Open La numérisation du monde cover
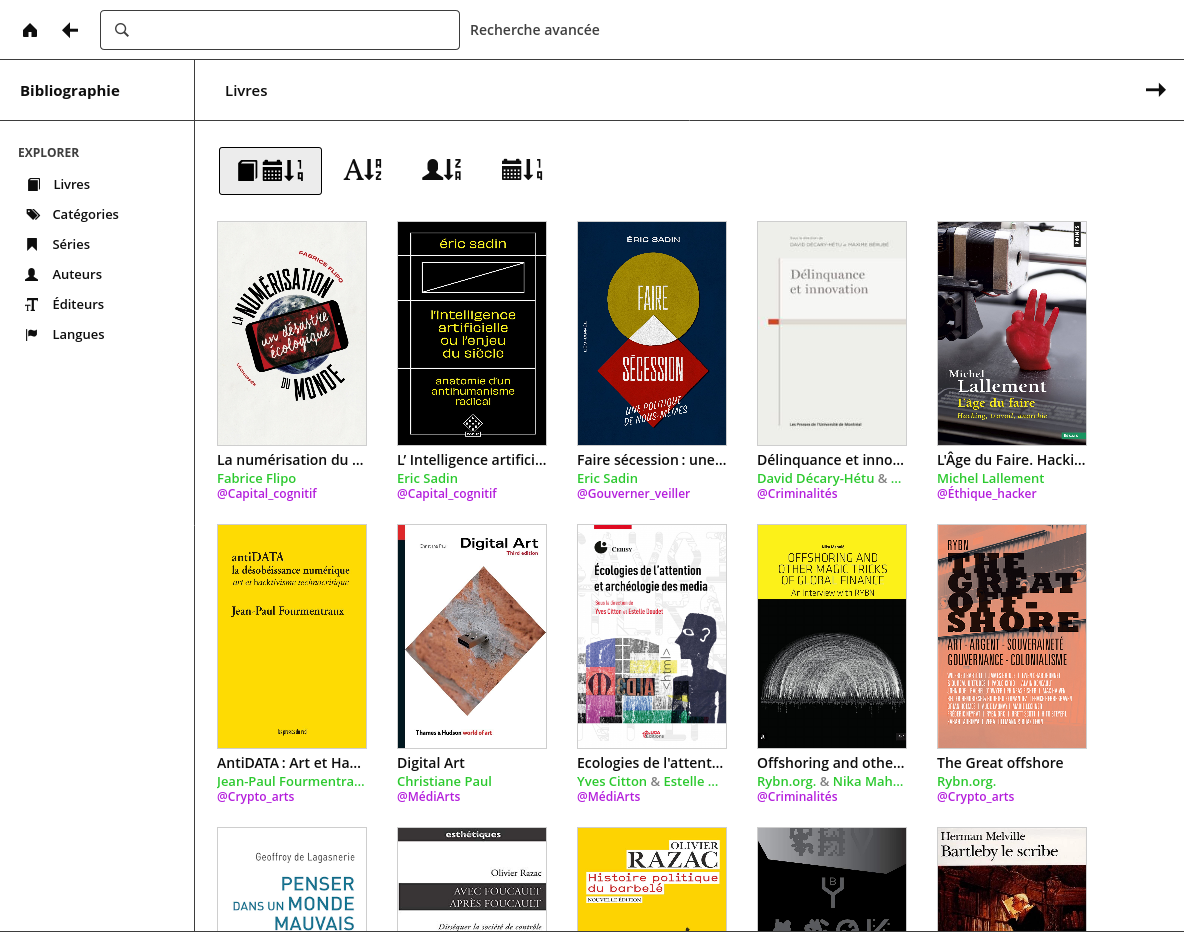This screenshot has width=1184, height=932. click(x=292, y=333)
